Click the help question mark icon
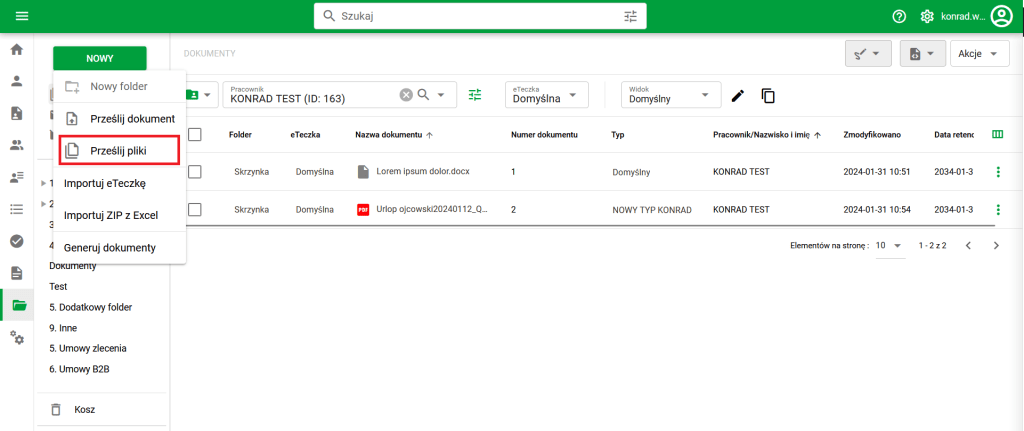The width and height of the screenshot is (1024, 431). (x=899, y=16)
